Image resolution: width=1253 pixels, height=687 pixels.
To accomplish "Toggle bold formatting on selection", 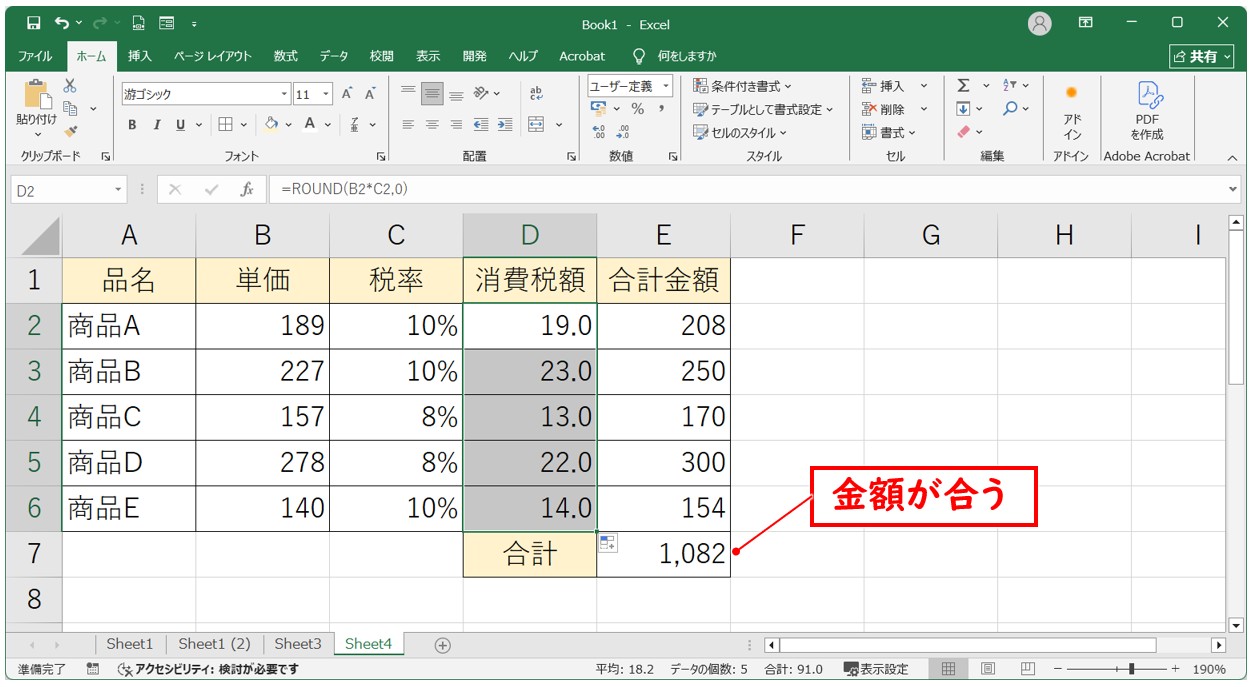I will click(x=131, y=125).
